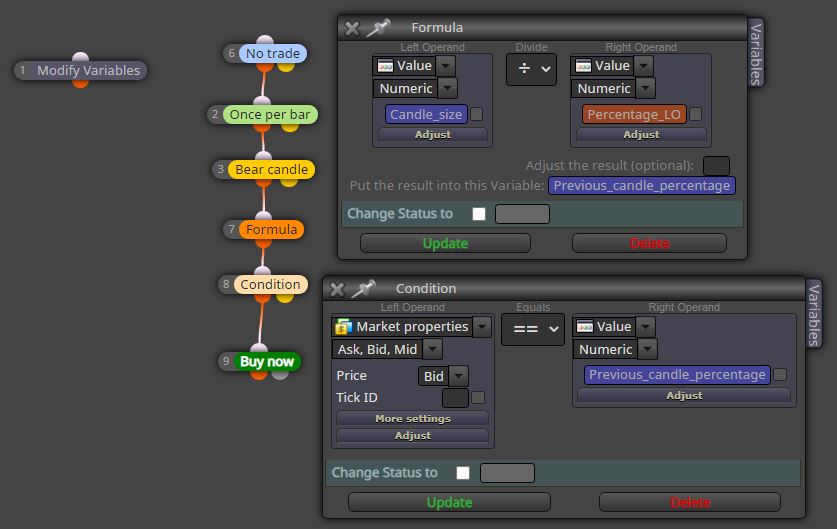Viewport: 837px width, 529px height.
Task: Click the Adjust the result optional field
Action: point(716,166)
